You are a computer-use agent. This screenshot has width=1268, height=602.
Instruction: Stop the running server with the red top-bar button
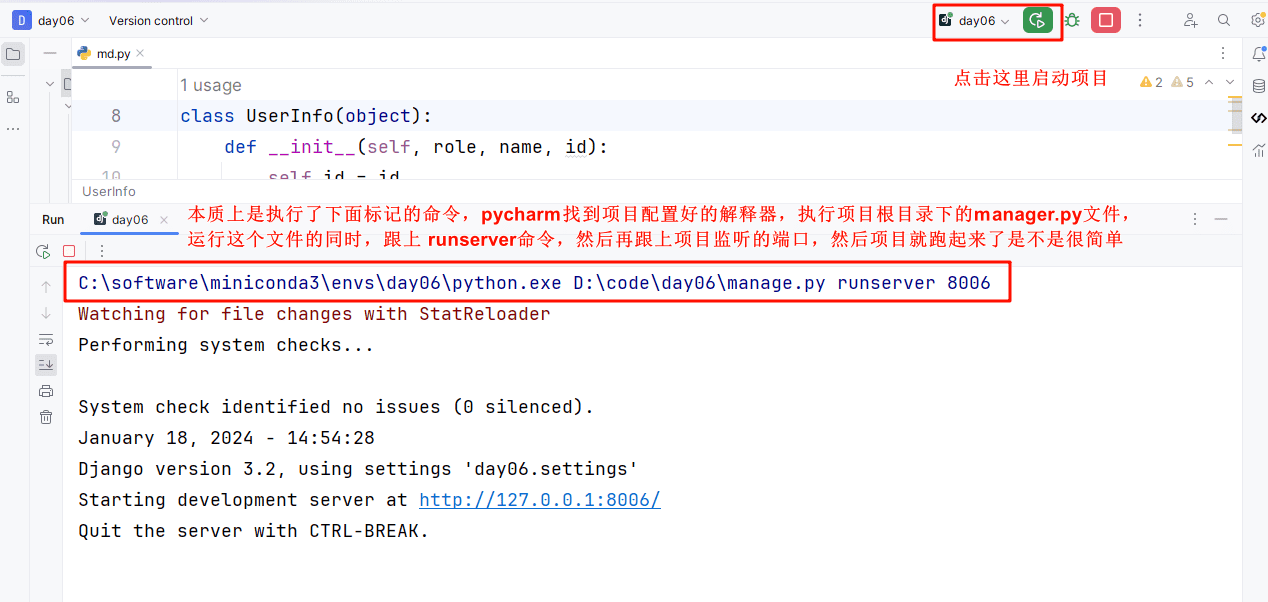pyautogui.click(x=1106, y=20)
